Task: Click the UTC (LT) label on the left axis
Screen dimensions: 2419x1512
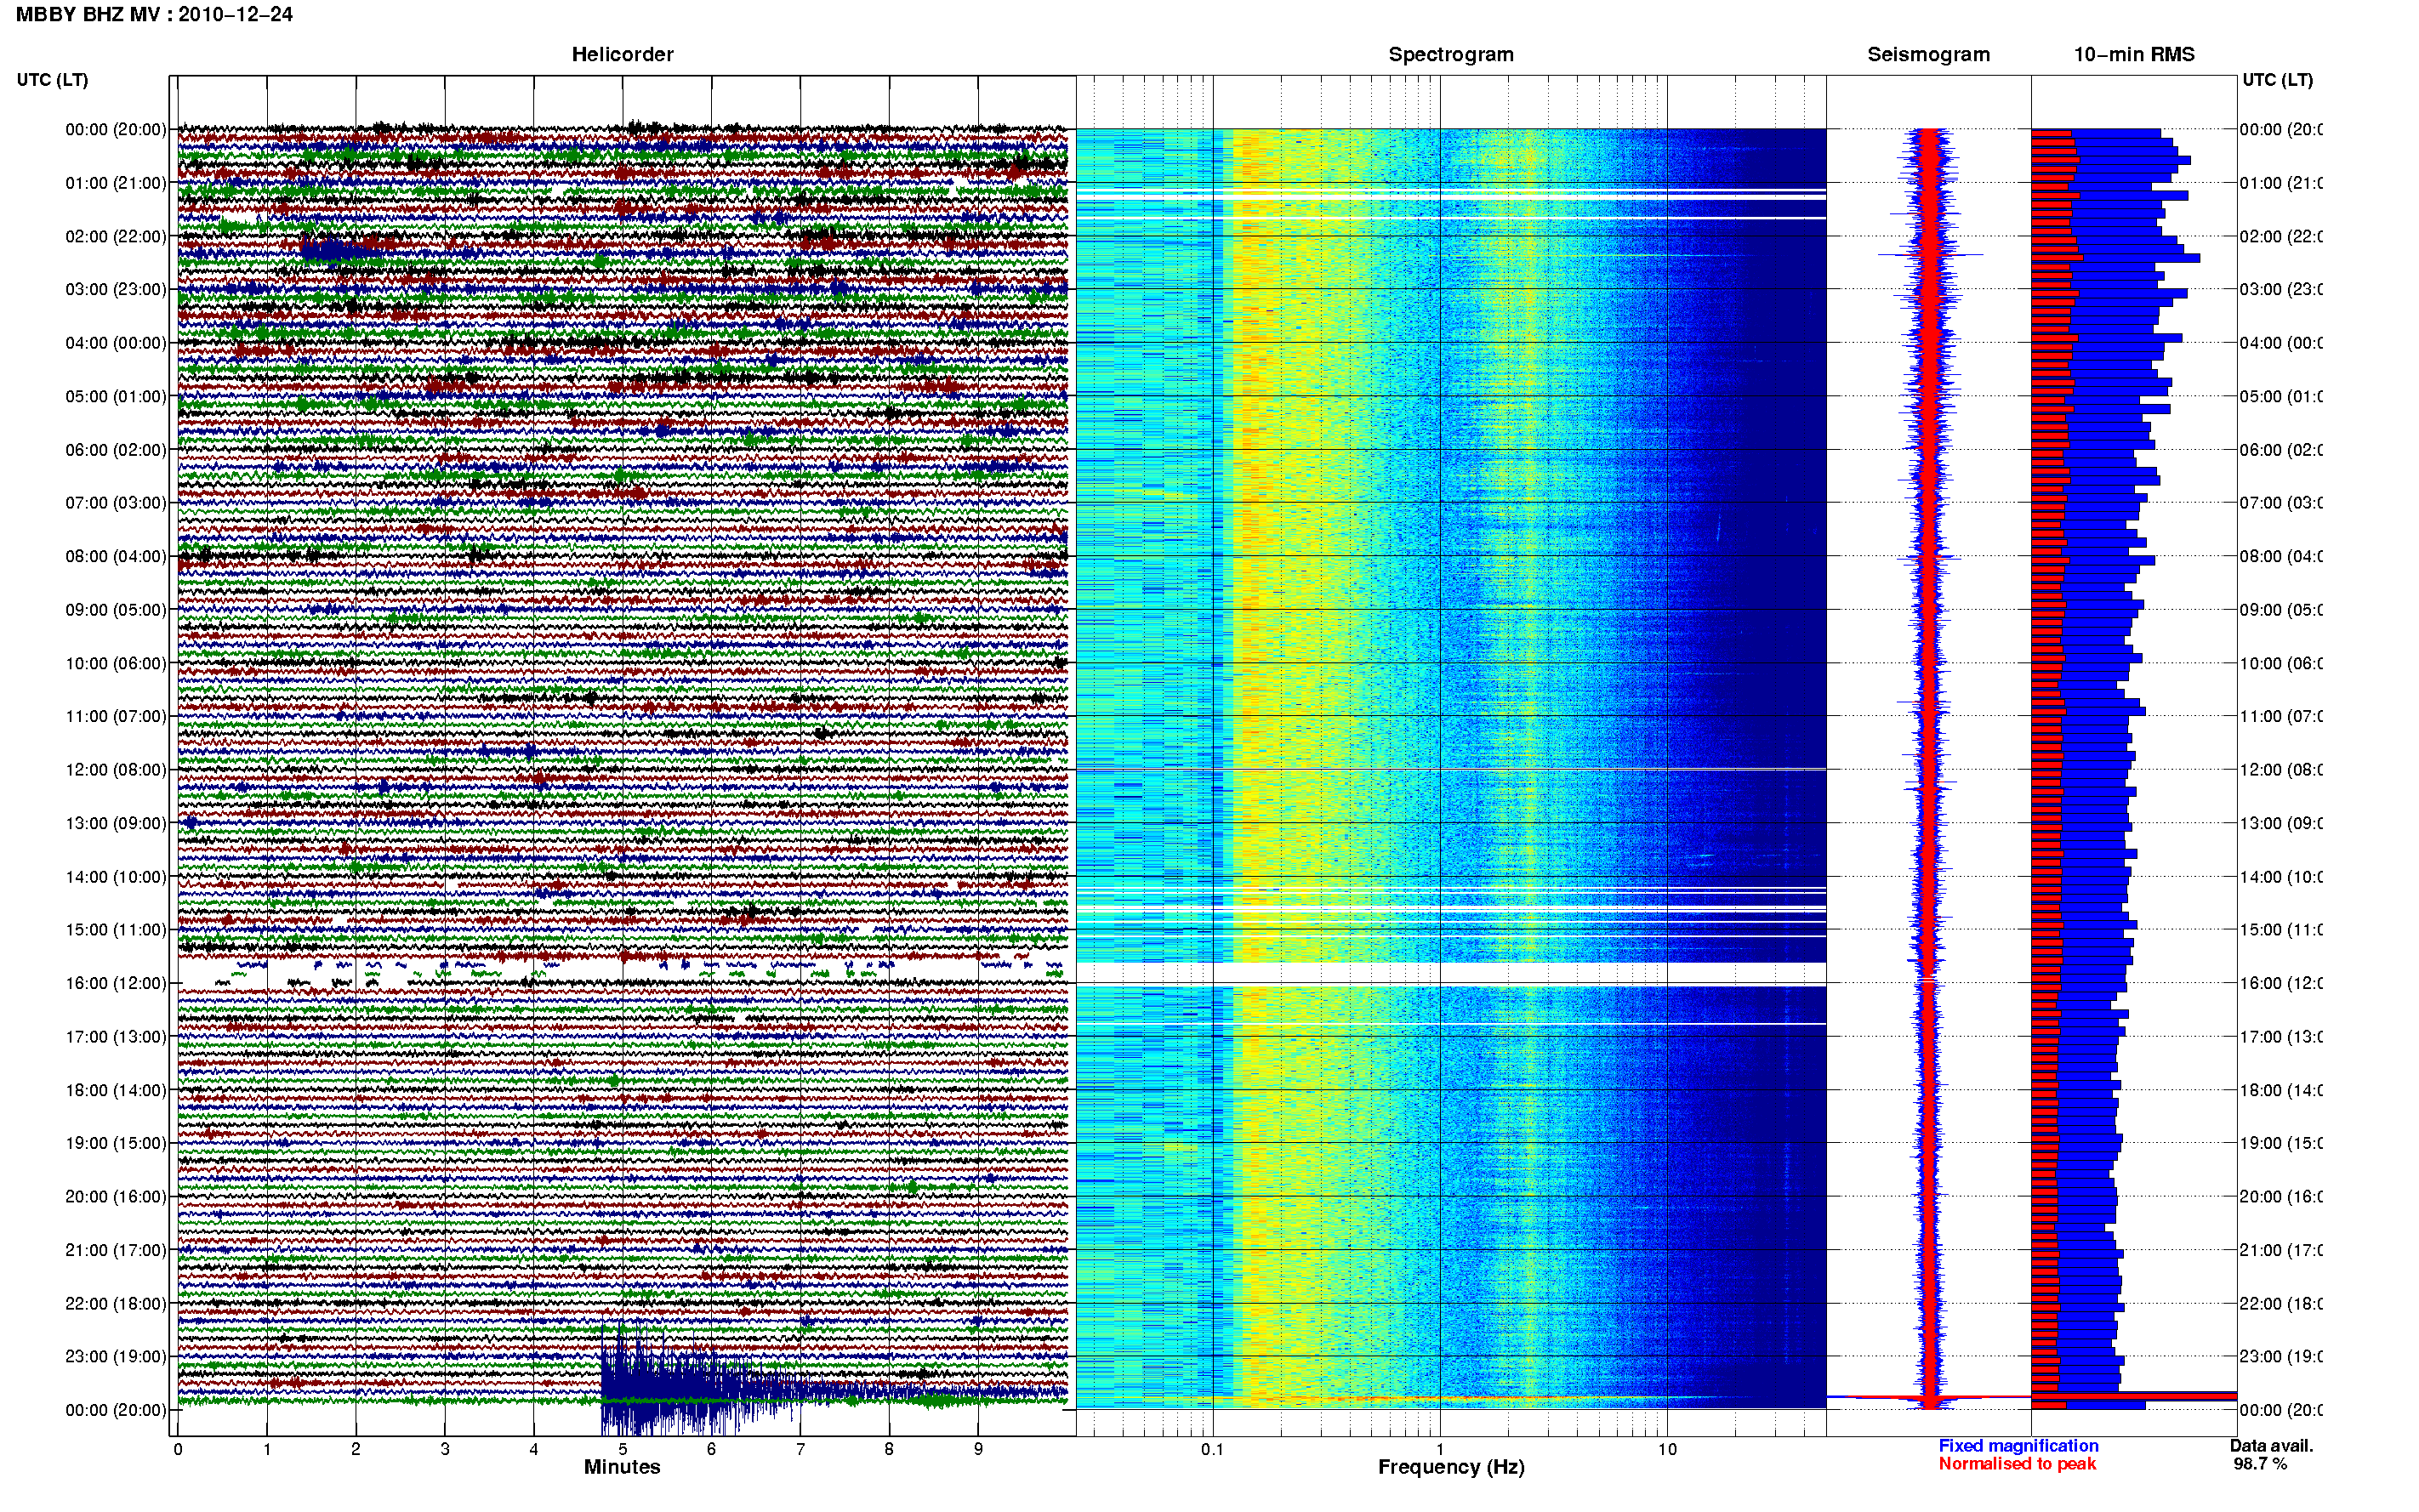Action: point(52,80)
